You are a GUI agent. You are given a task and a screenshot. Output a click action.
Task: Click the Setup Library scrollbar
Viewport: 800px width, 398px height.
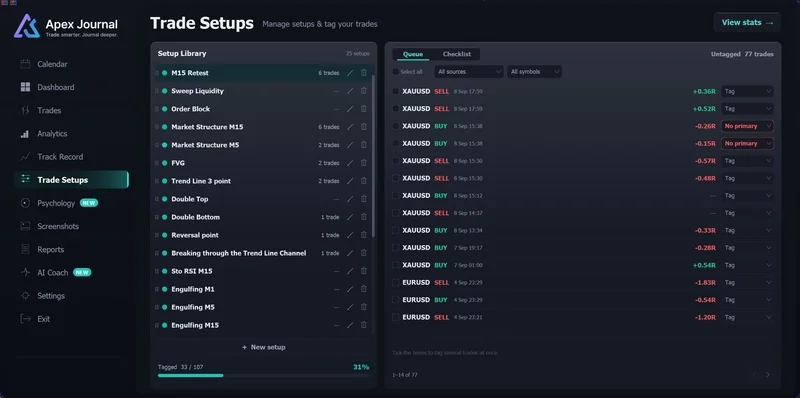point(374,156)
